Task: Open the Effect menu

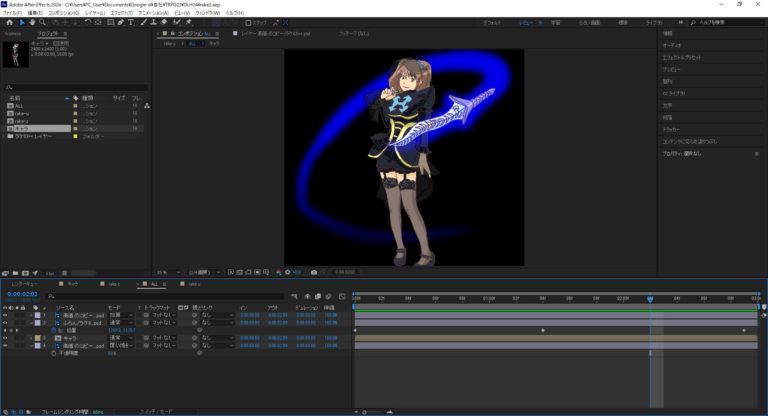Action: coord(121,13)
